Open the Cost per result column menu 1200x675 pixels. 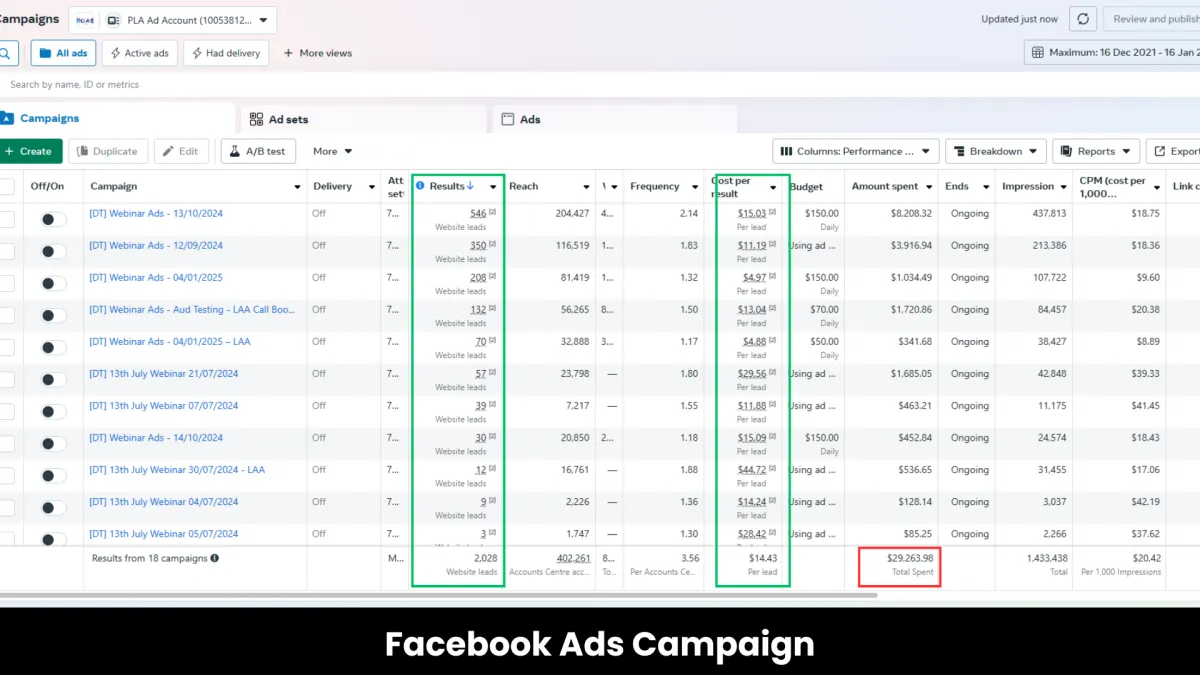773,187
